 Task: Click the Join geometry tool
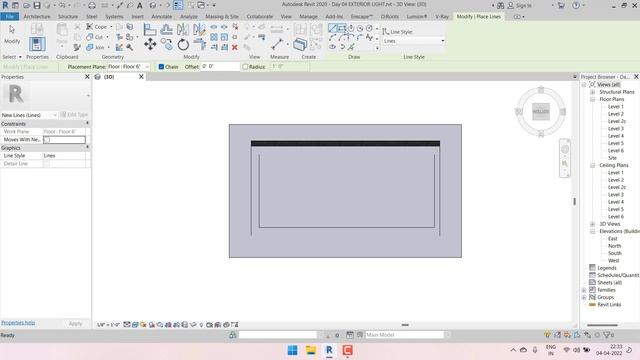[x=96, y=47]
